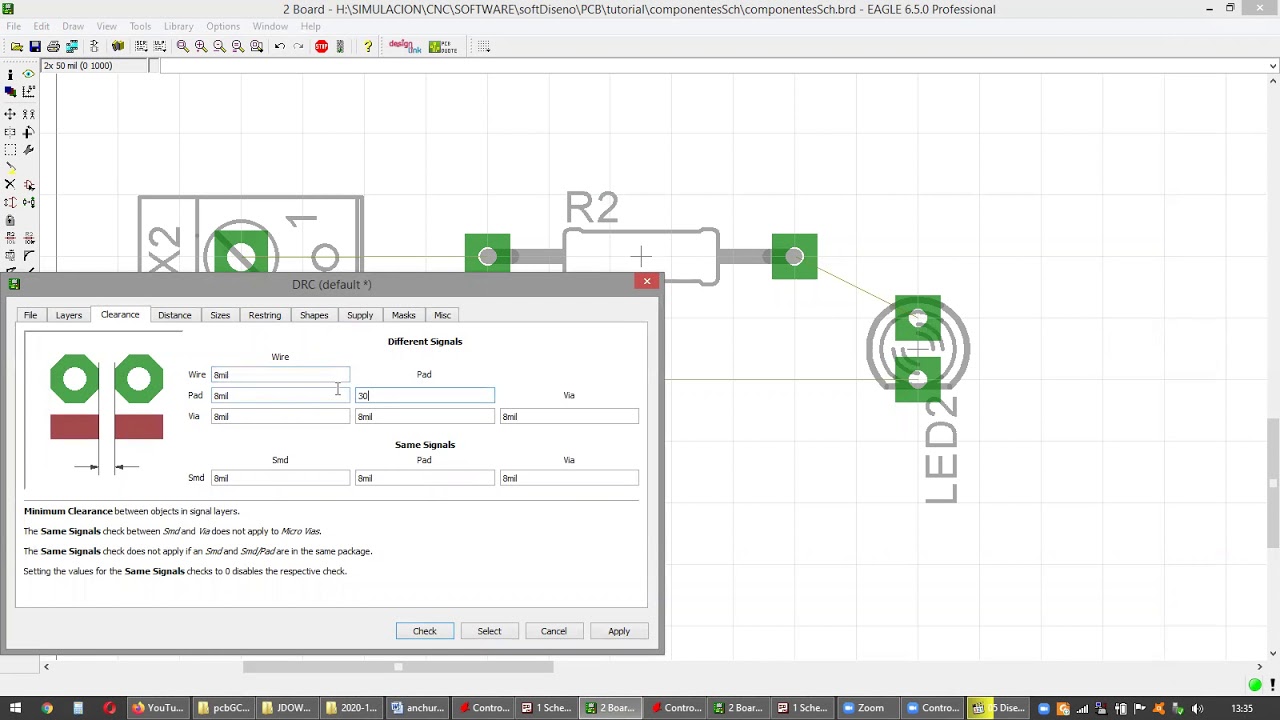Switch to DRC Sizes tab
Screen dimensions: 1280x720
[x=220, y=315]
